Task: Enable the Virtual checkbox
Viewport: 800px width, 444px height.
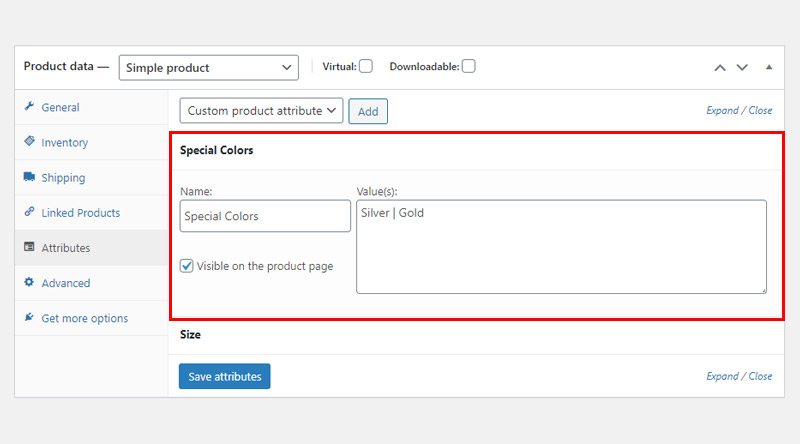Action: coord(366,66)
